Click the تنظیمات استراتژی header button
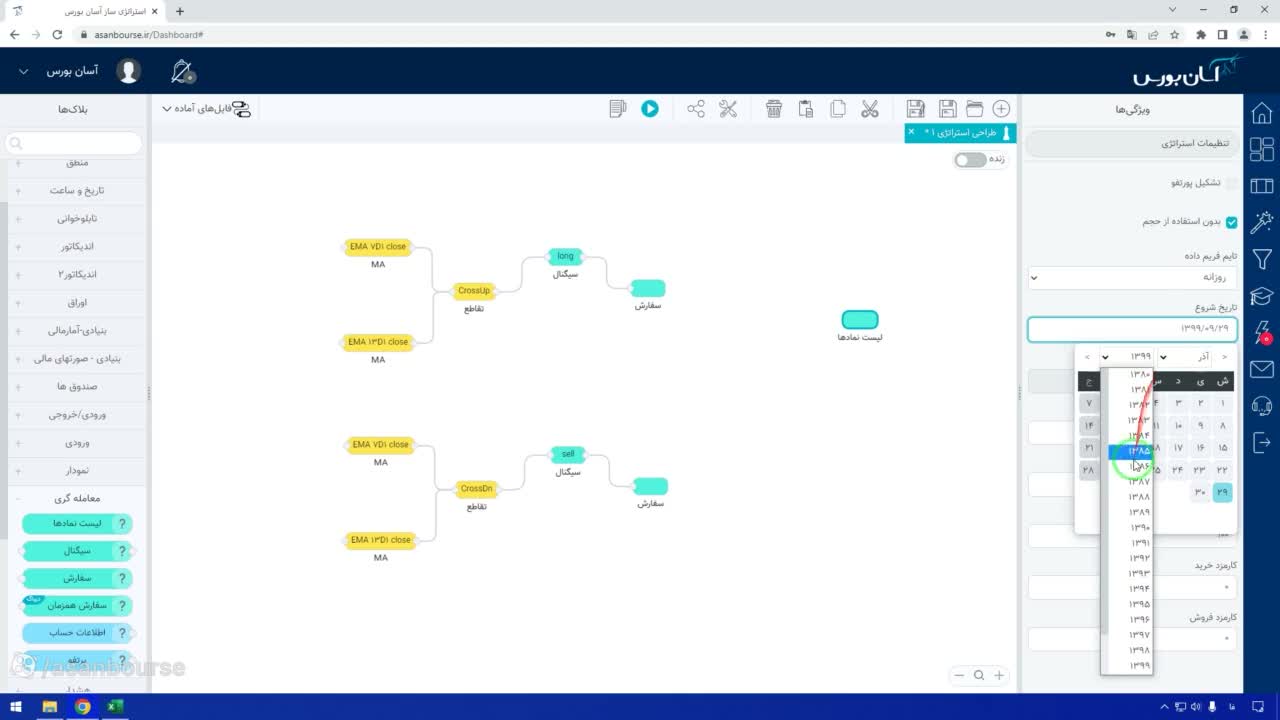The height and width of the screenshot is (720, 1280). point(1133,144)
